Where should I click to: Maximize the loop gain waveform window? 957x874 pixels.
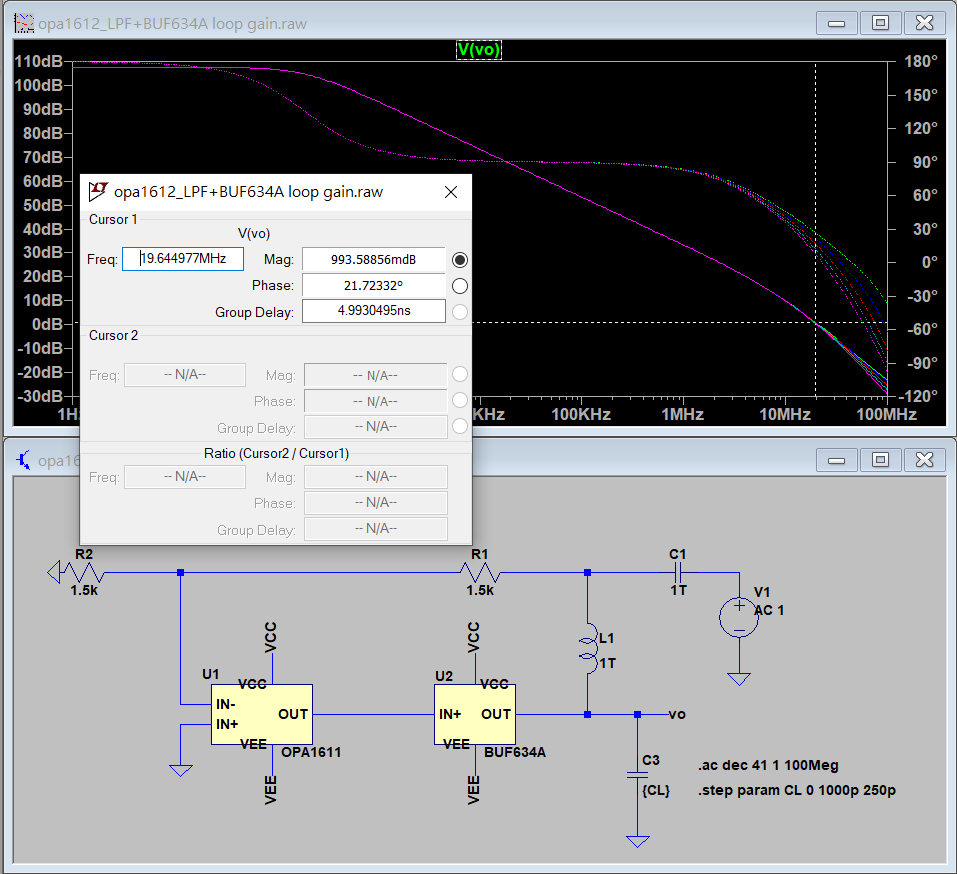click(x=880, y=23)
